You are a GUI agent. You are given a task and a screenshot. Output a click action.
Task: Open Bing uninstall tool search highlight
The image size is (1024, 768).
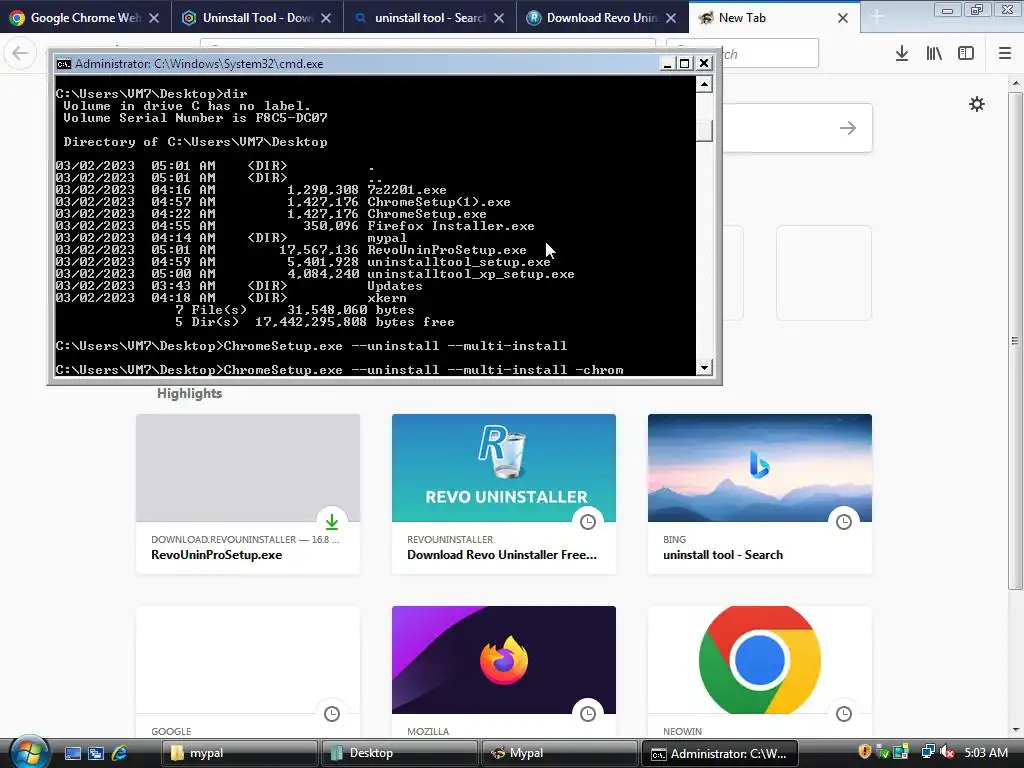[760, 494]
